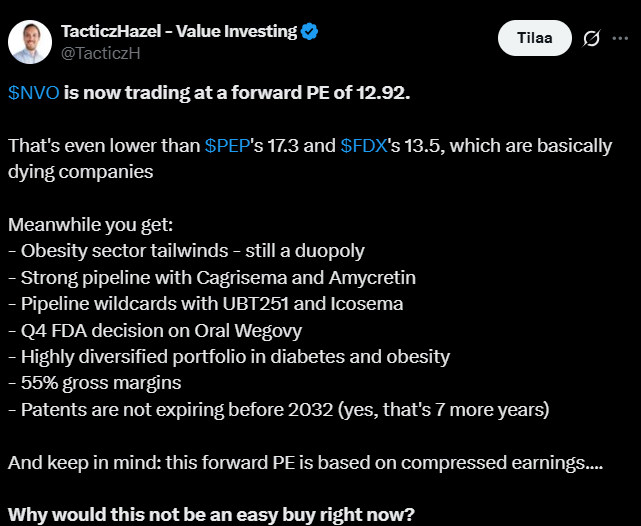Image resolution: width=641 pixels, height=526 pixels.
Task: Open the Grok explain-post icon
Action: (591, 38)
